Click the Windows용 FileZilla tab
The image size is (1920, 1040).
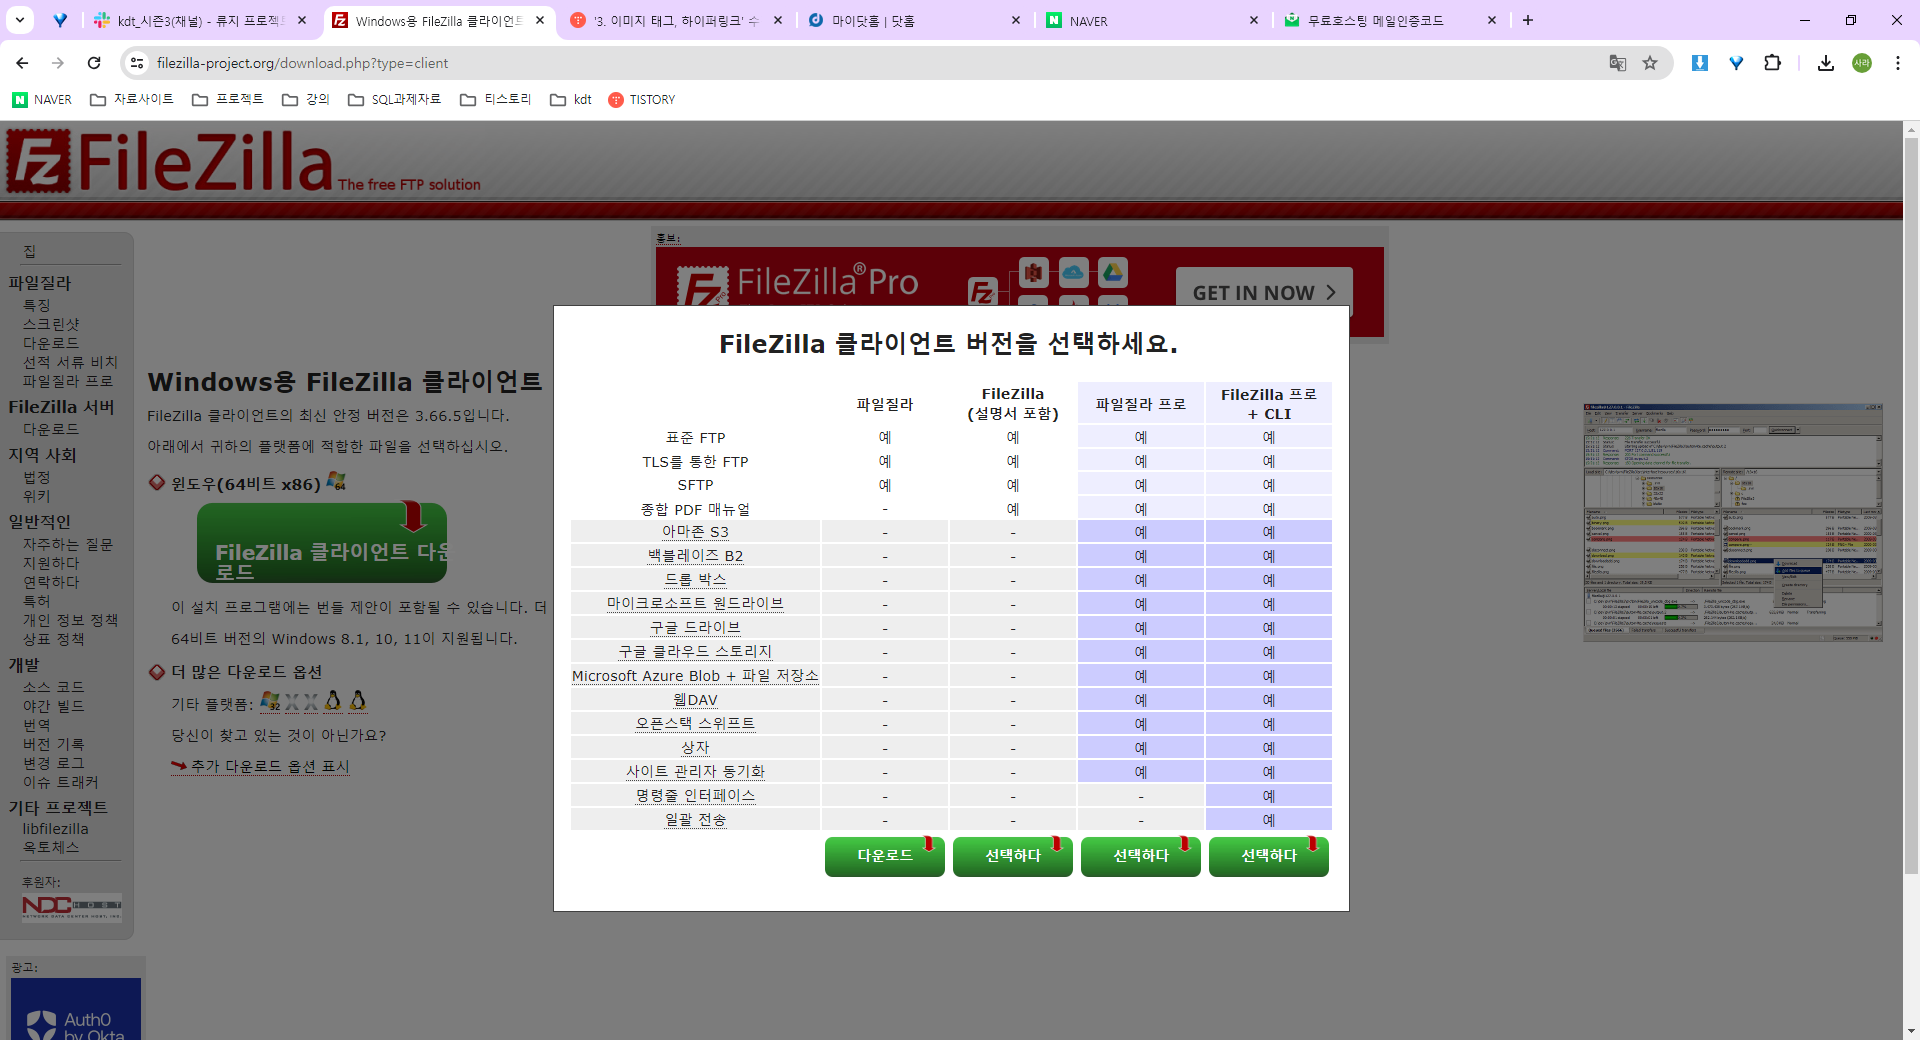point(438,20)
